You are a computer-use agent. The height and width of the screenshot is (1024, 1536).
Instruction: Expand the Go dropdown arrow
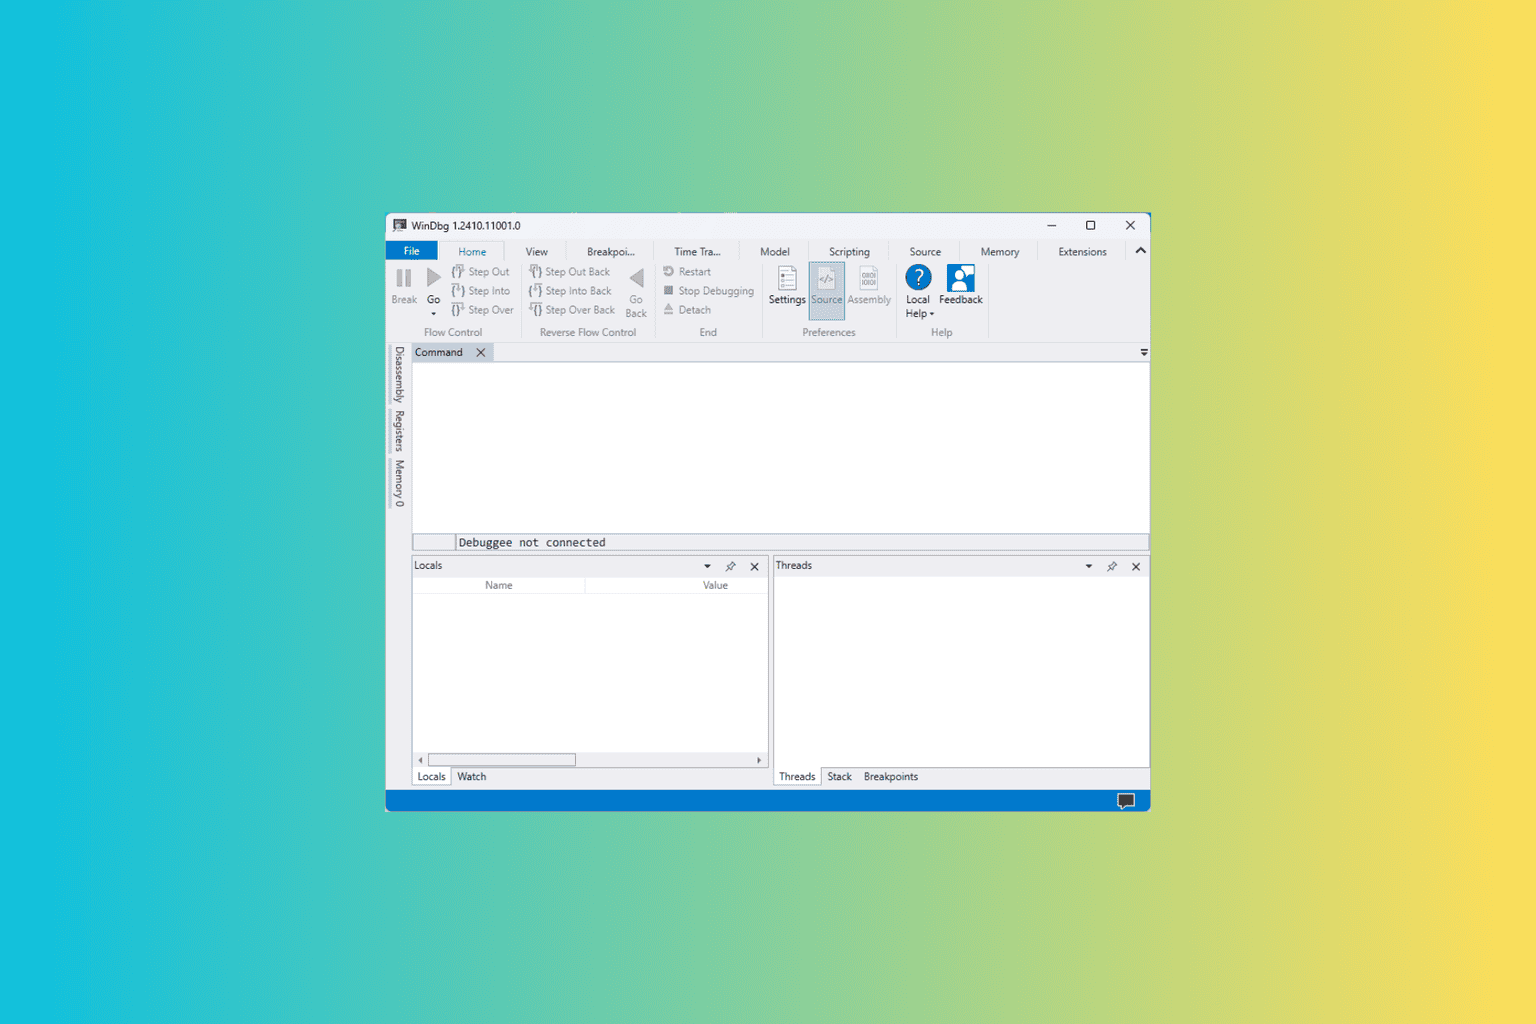(433, 314)
